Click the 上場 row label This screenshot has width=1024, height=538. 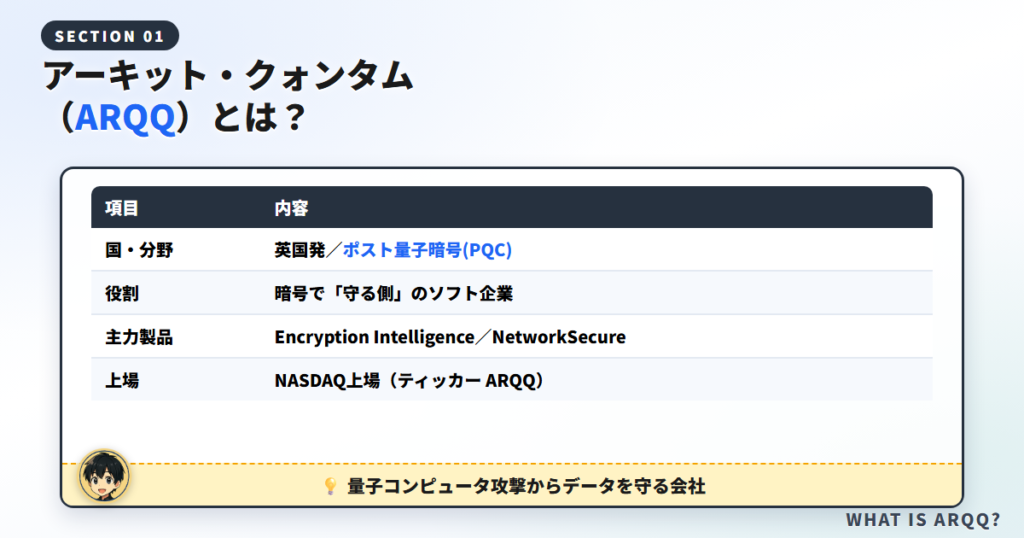click(x=122, y=380)
